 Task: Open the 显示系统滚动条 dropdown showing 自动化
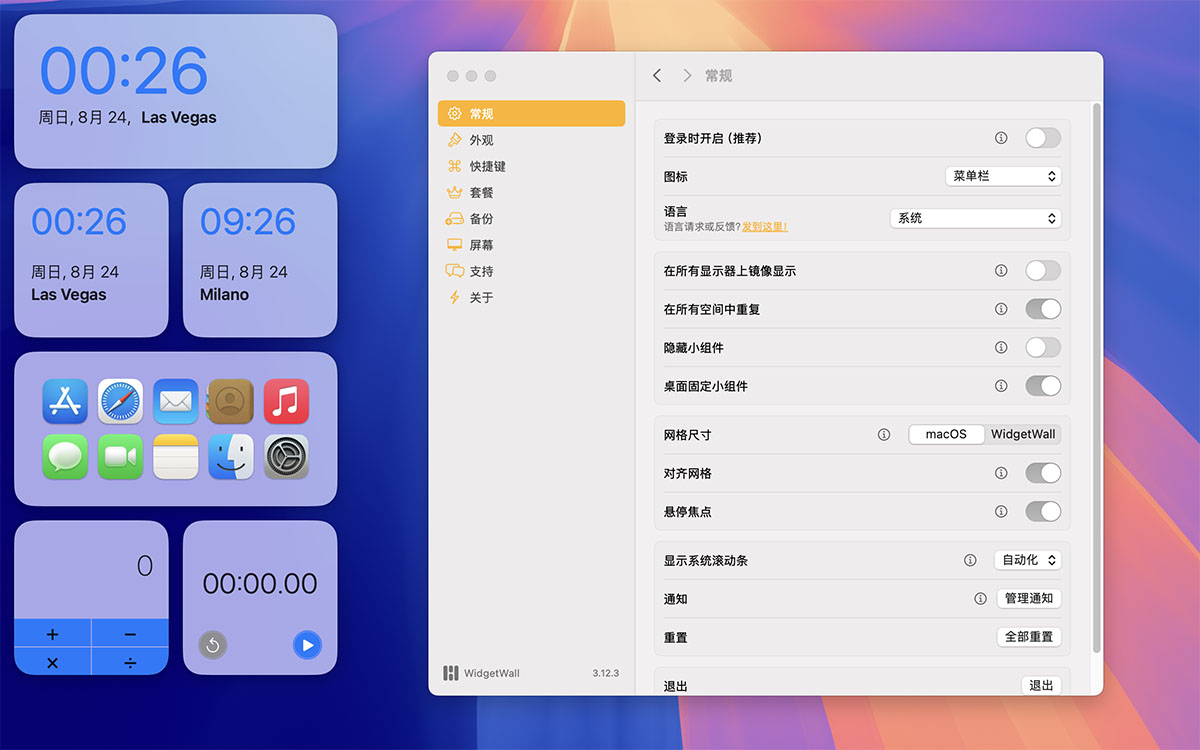(1027, 560)
